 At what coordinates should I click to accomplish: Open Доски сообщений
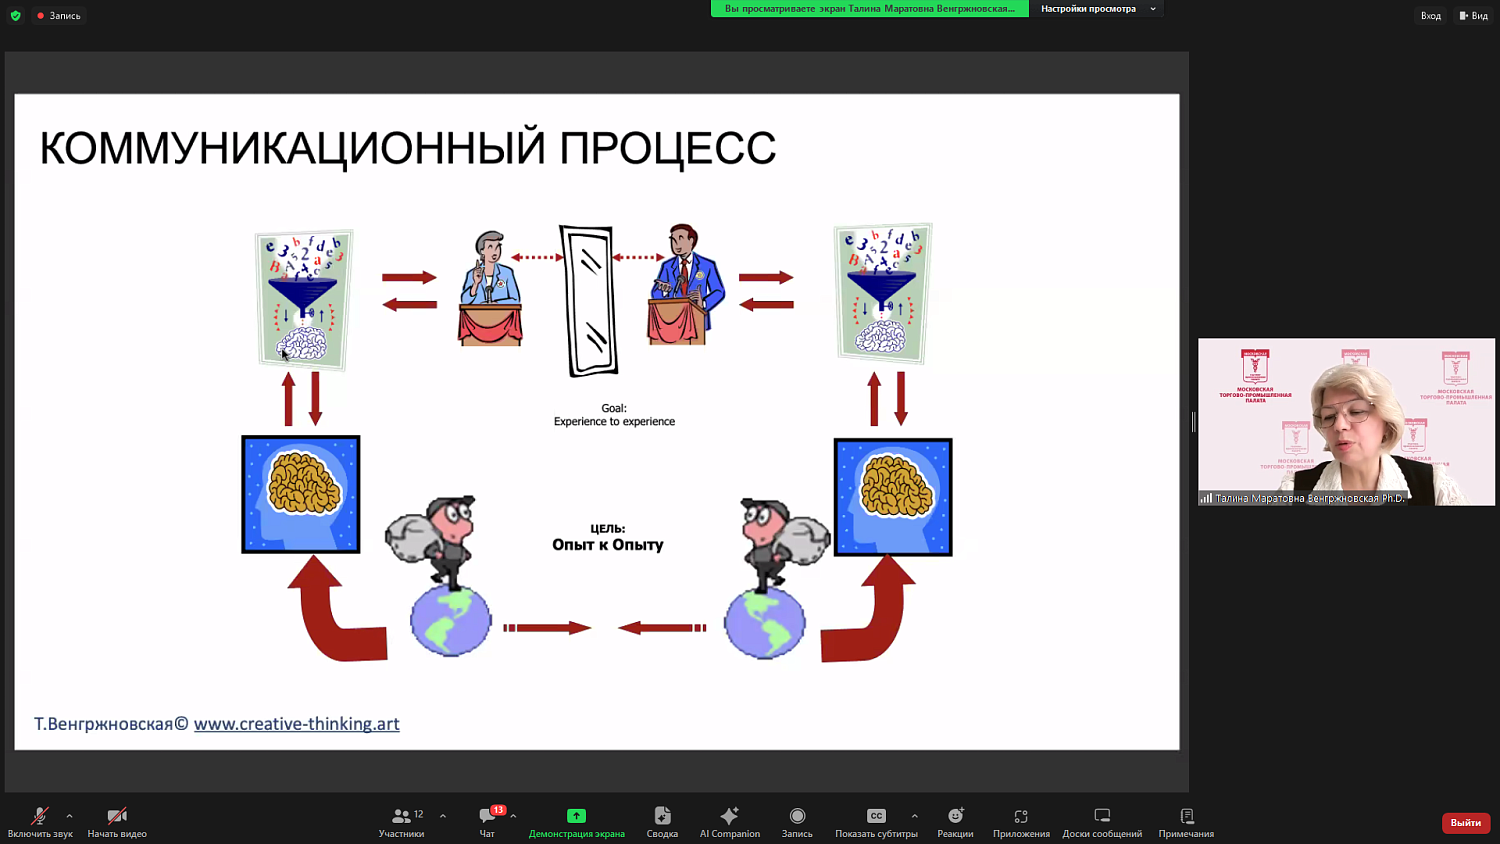point(1101,820)
